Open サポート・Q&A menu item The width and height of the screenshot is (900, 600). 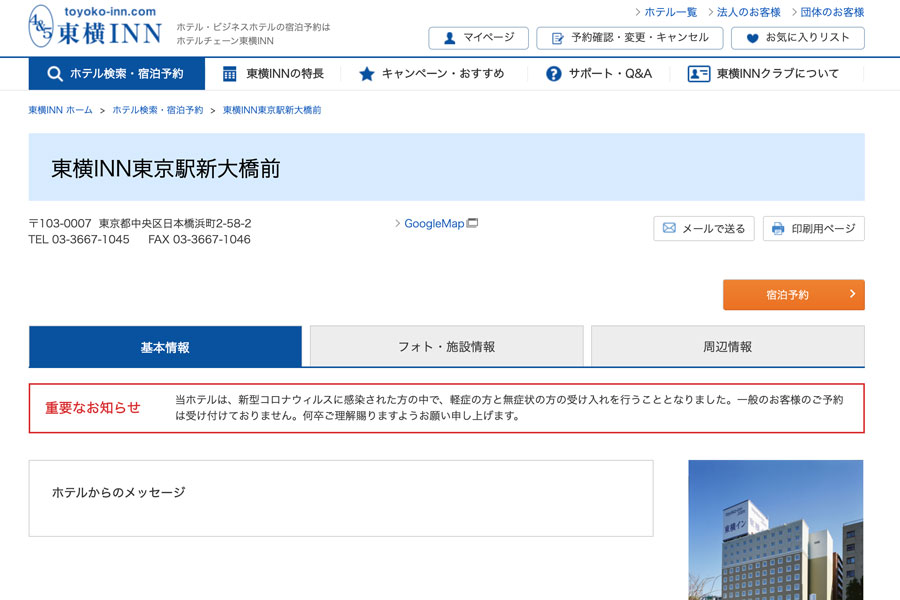click(599, 73)
